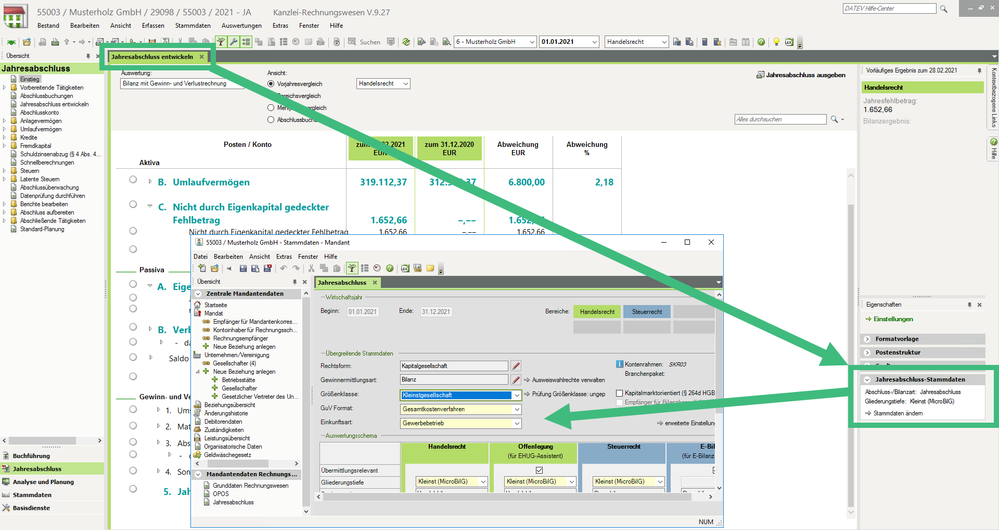The image size is (999, 530).
Task: Select the Vorjahresvergleich radio button
Action: click(271, 84)
